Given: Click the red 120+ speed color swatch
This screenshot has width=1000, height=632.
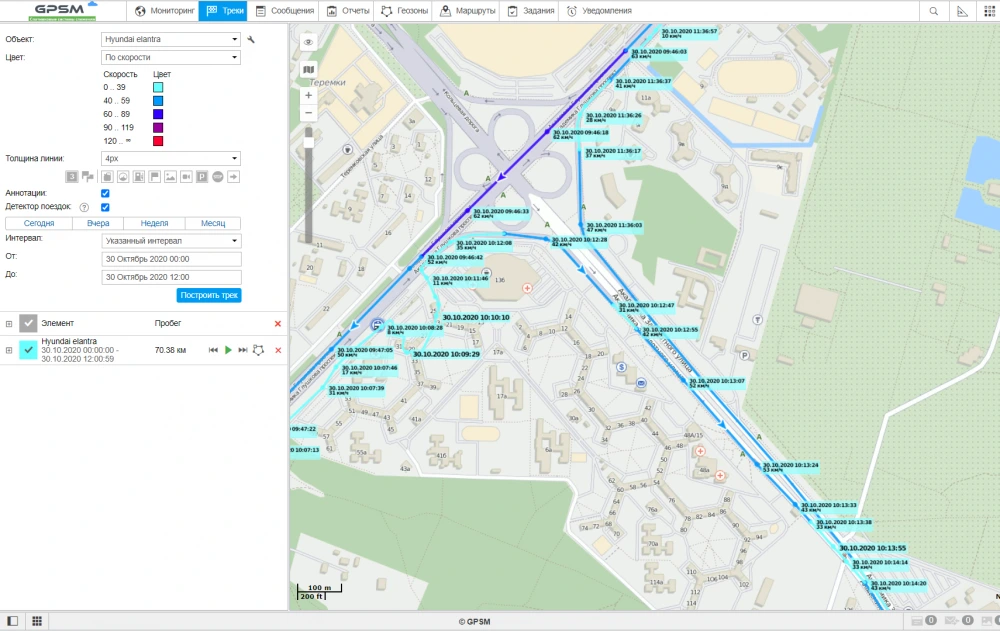Looking at the screenshot, I should point(158,141).
